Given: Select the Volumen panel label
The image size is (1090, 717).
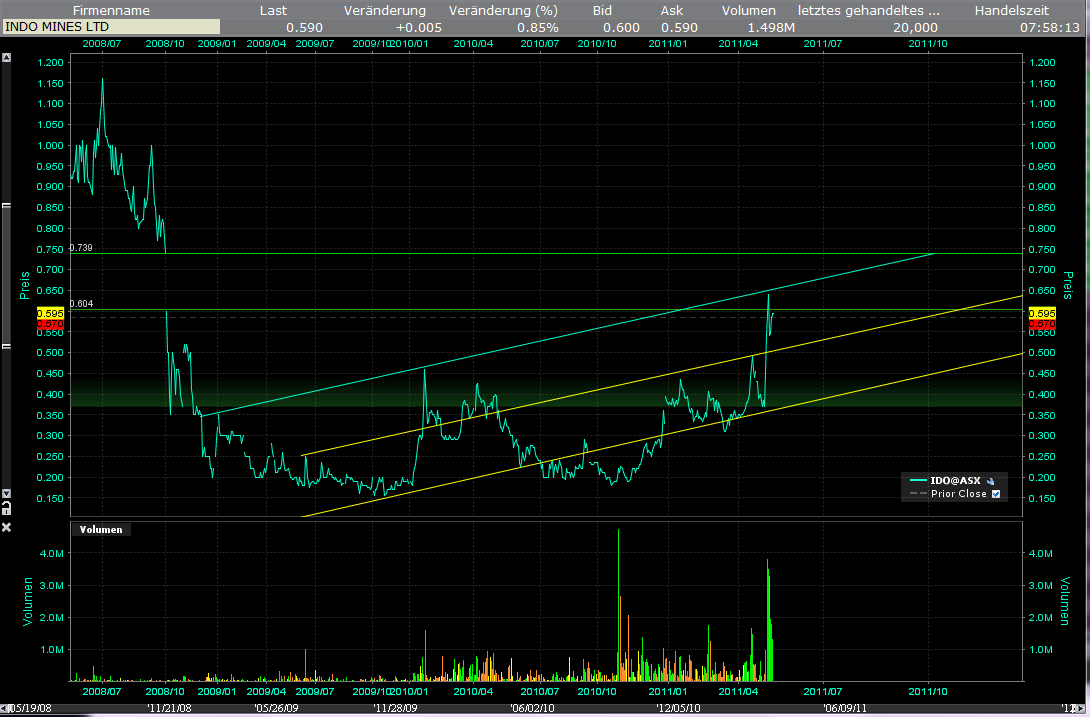Looking at the screenshot, I should [101, 530].
